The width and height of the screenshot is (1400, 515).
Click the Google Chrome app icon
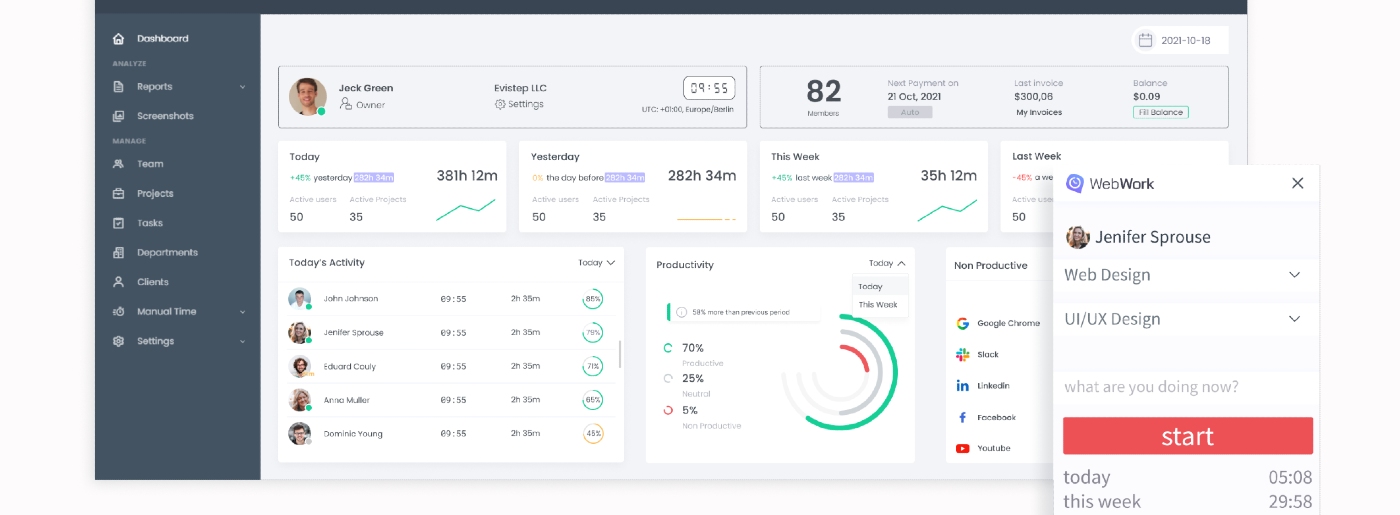[x=963, y=324]
